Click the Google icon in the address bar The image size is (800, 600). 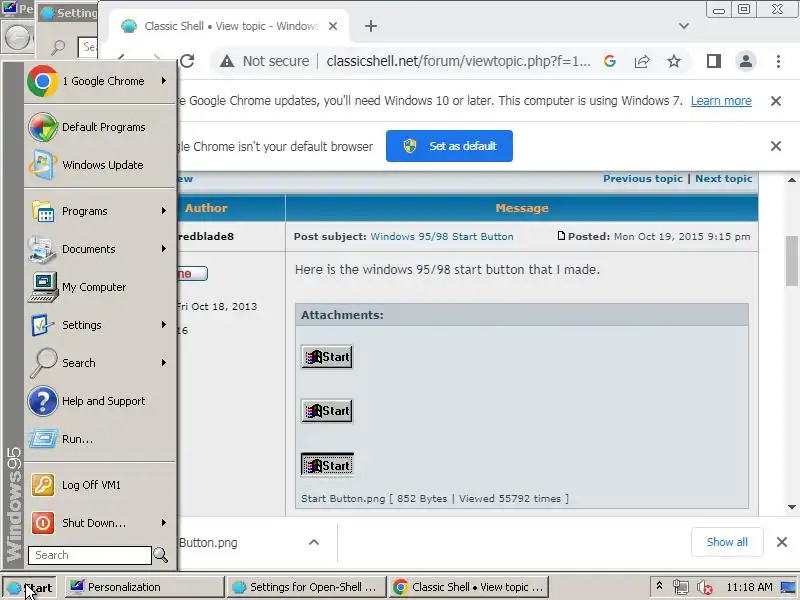(x=610, y=61)
